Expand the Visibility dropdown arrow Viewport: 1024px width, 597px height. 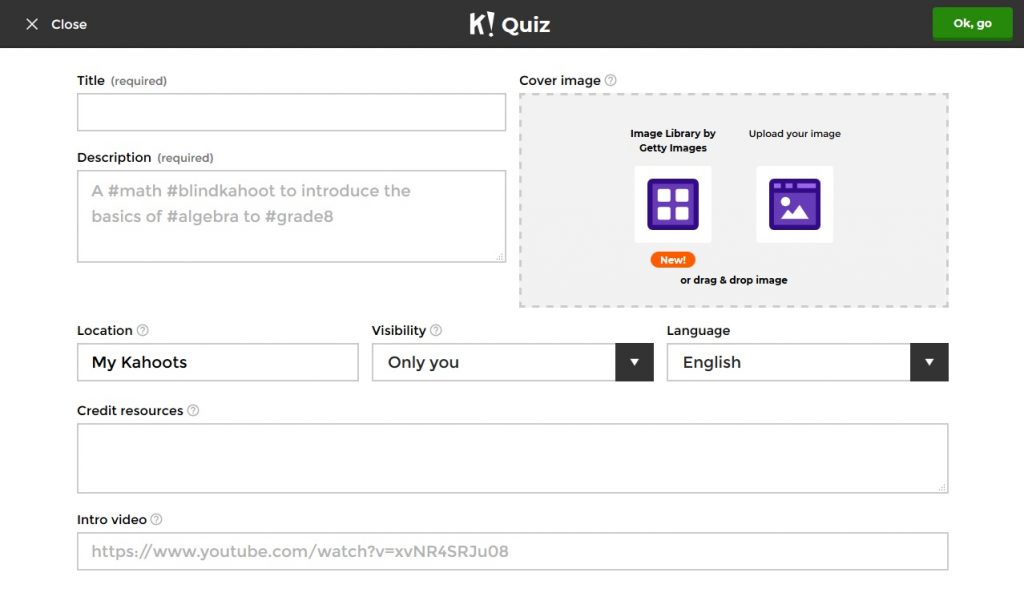[x=634, y=362]
